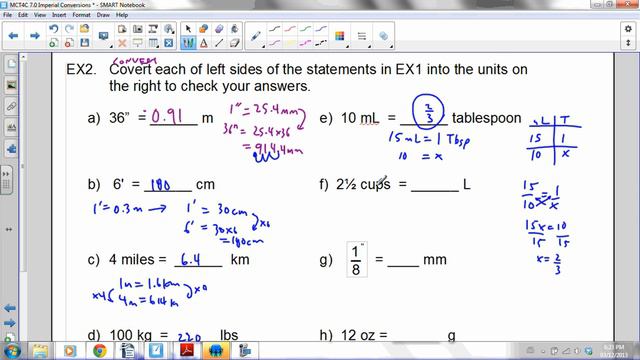Select the Pens tool

pos(188,42)
